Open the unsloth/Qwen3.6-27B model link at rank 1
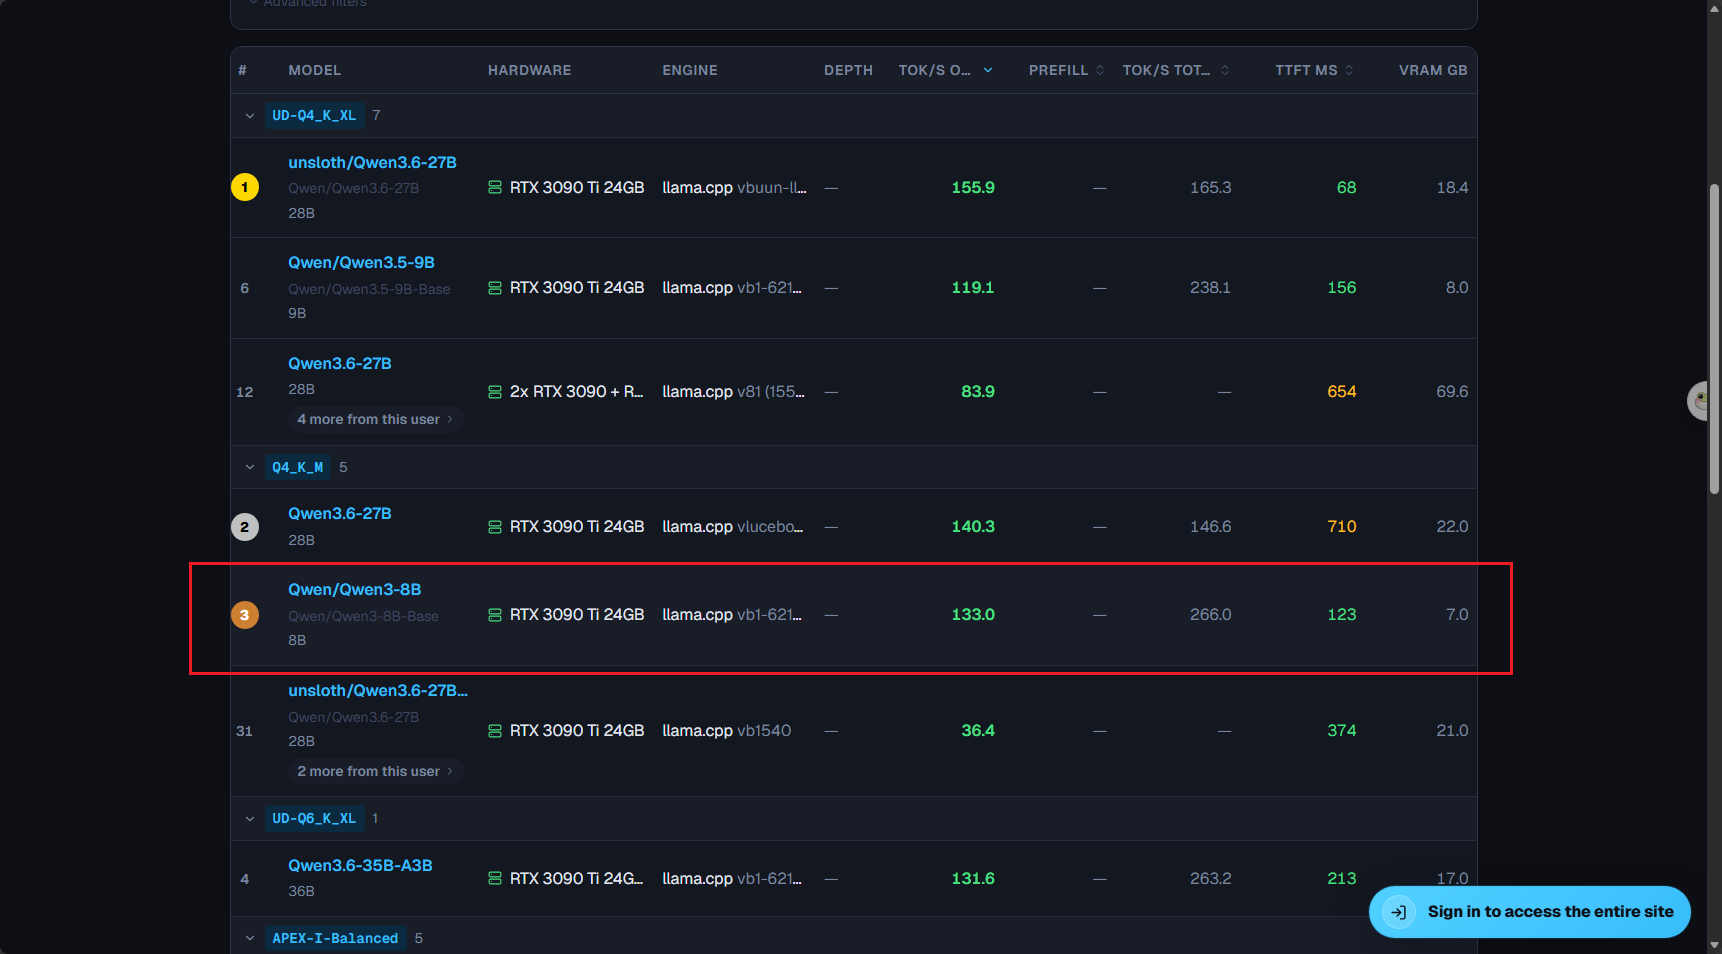Viewport: 1722px width, 954px height. [x=372, y=162]
